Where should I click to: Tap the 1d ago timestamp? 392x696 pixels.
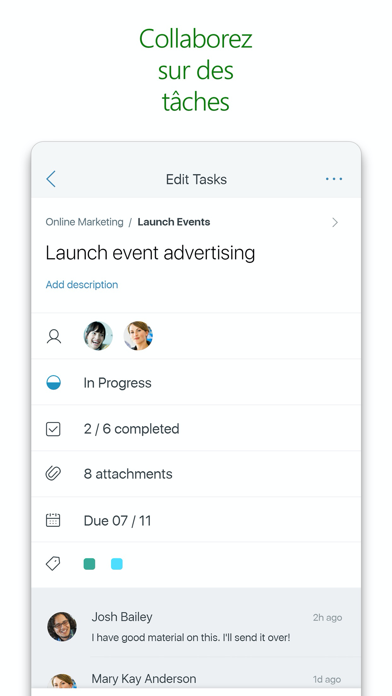pos(327,679)
